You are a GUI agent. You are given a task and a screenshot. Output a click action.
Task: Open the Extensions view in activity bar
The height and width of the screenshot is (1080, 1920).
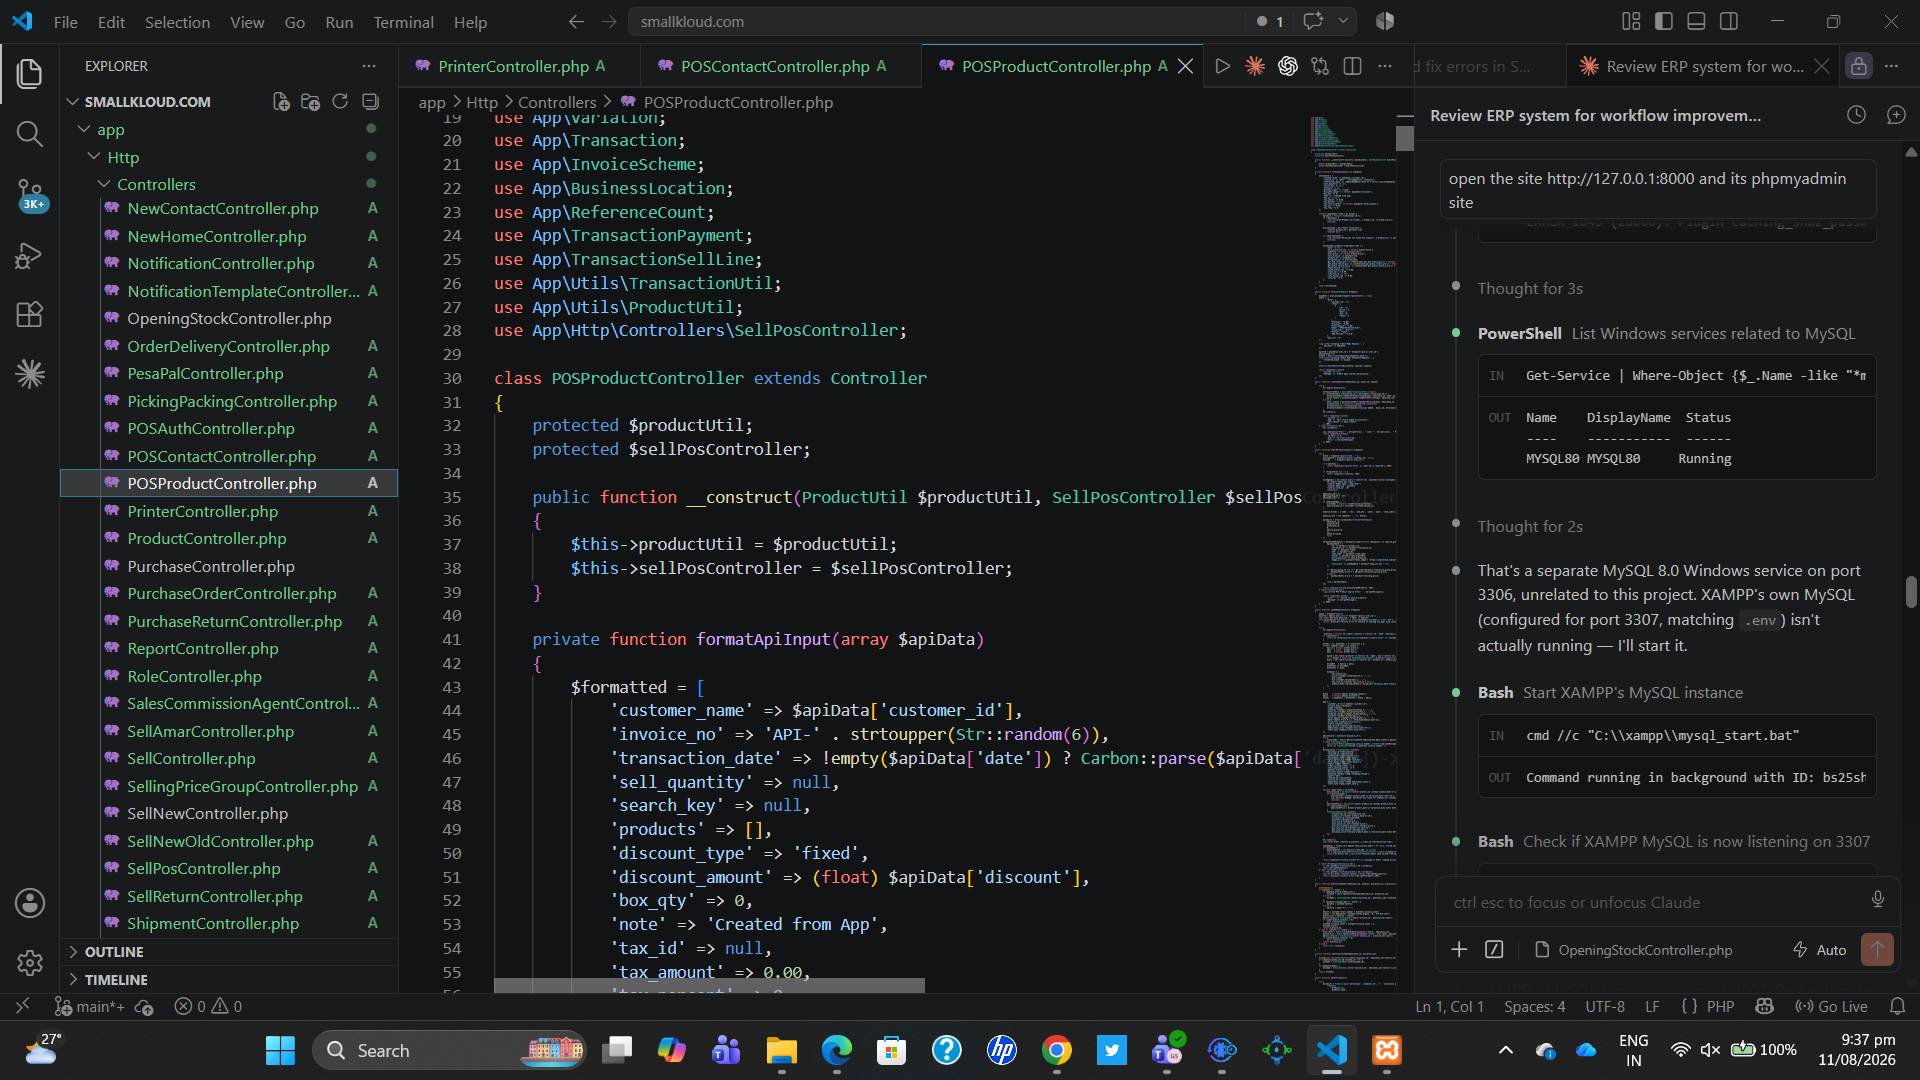click(x=30, y=314)
